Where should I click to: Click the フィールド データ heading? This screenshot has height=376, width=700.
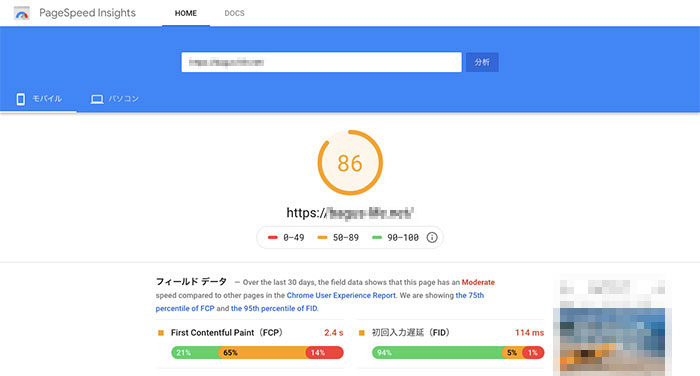191,282
